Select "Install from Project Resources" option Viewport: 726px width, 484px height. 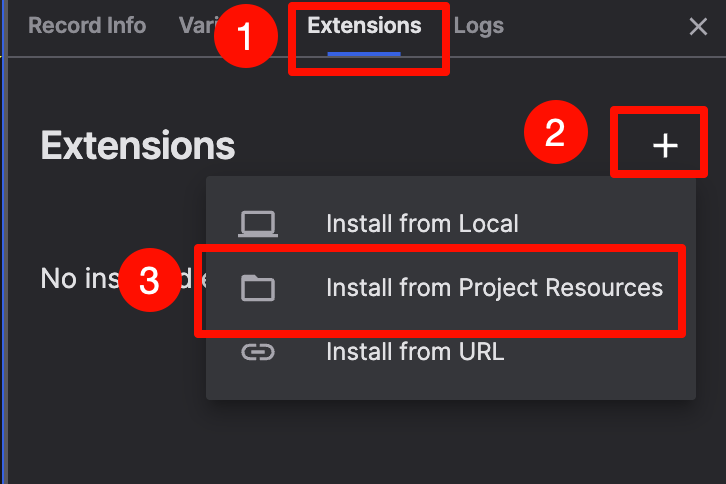(x=494, y=288)
